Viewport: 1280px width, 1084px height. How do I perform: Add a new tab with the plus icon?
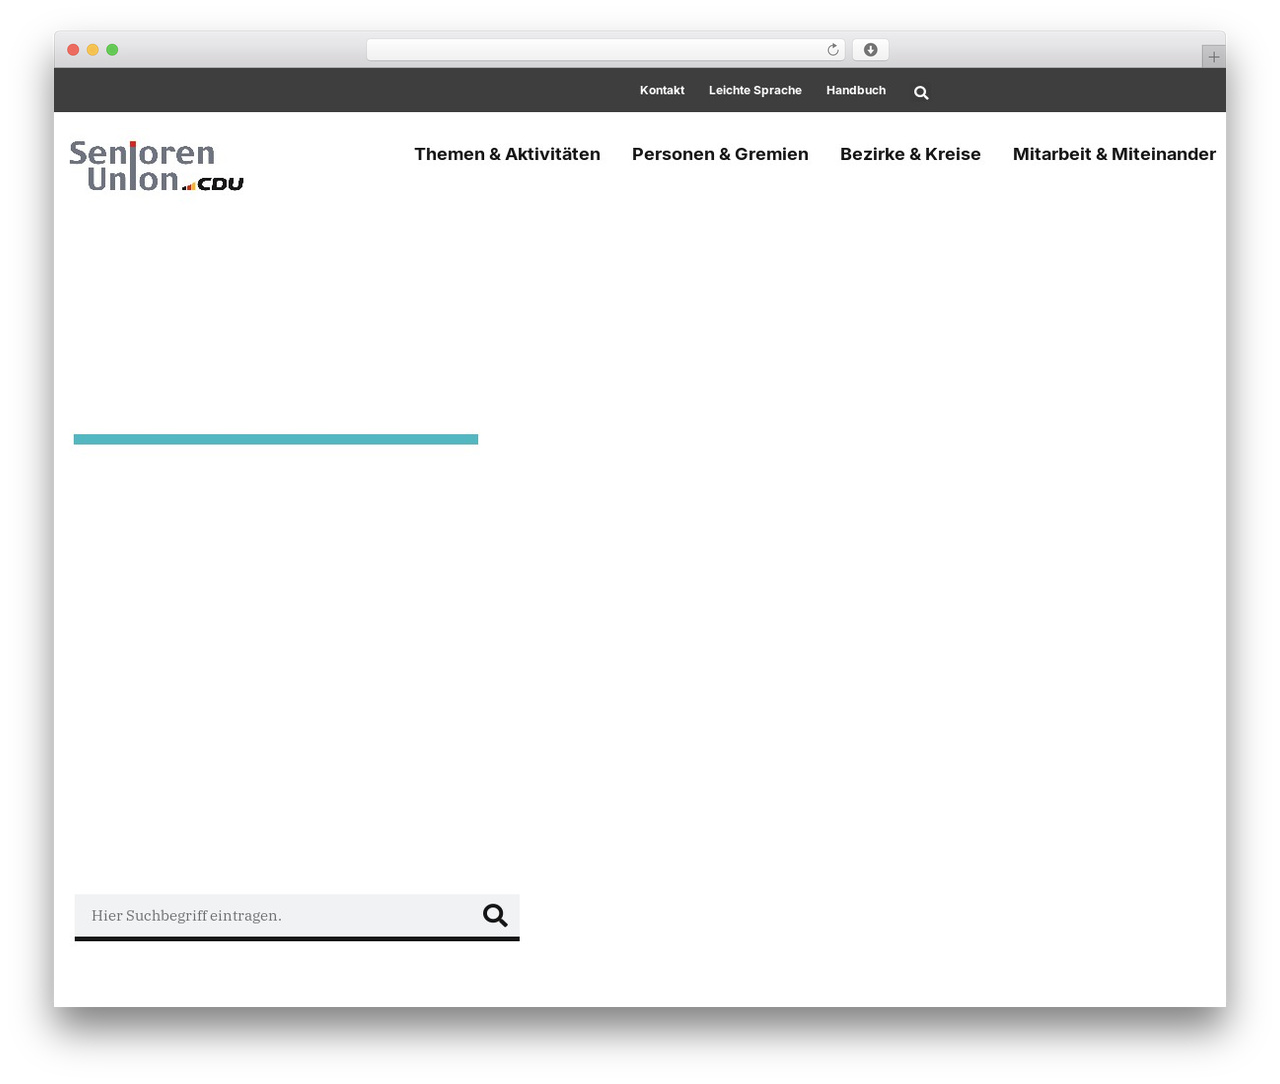(1213, 57)
